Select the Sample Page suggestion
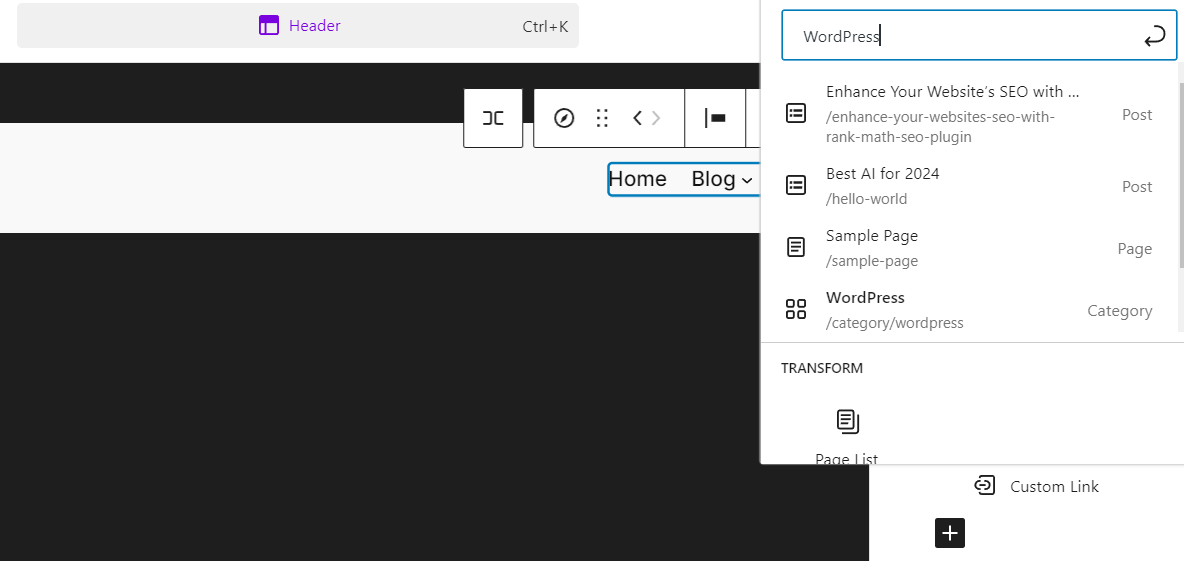This screenshot has width=1184, height=561. [969, 248]
